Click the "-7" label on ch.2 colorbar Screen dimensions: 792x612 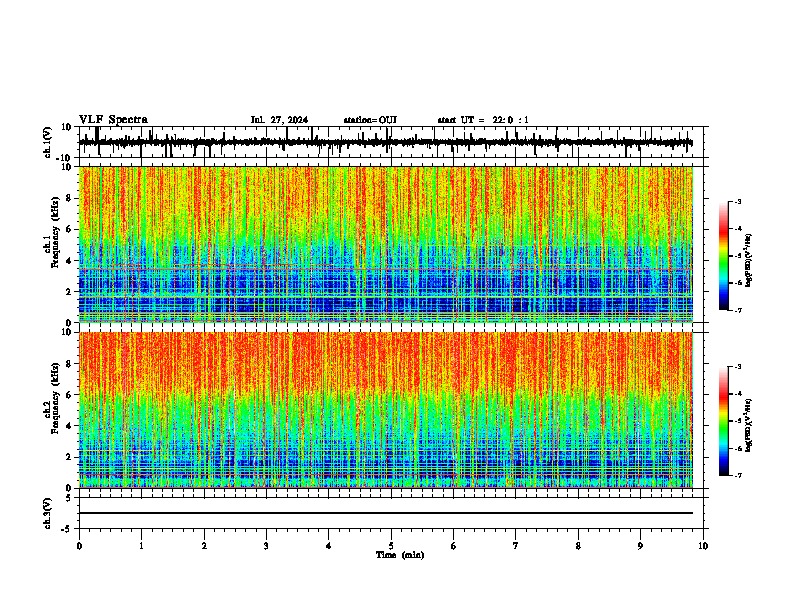click(738, 476)
